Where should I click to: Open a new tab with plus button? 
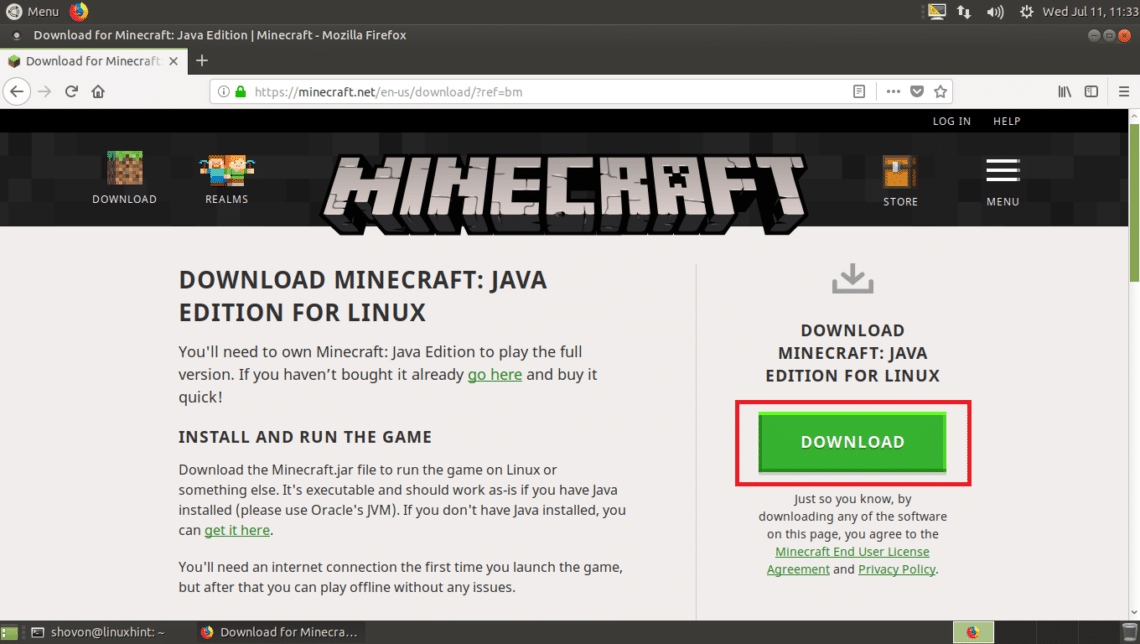(x=202, y=61)
